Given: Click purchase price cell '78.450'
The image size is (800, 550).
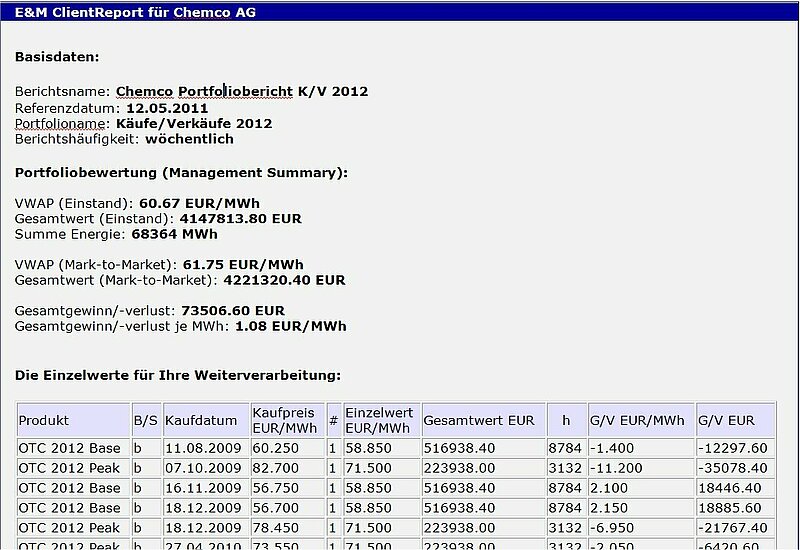Looking at the screenshot, I should [288, 528].
